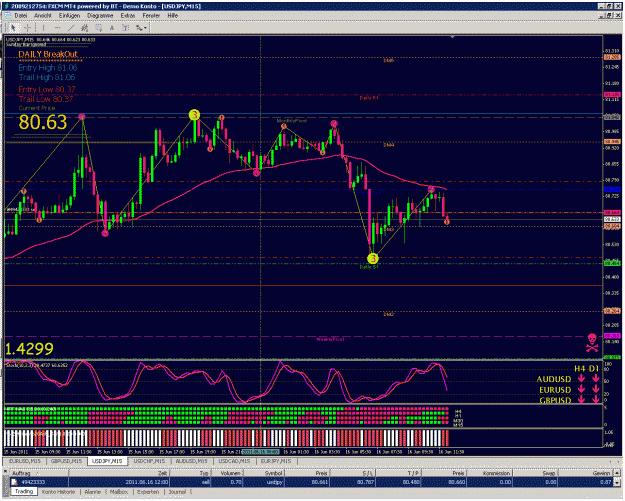
Task: Sort orders by Gewinn column
Action: click(x=586, y=473)
